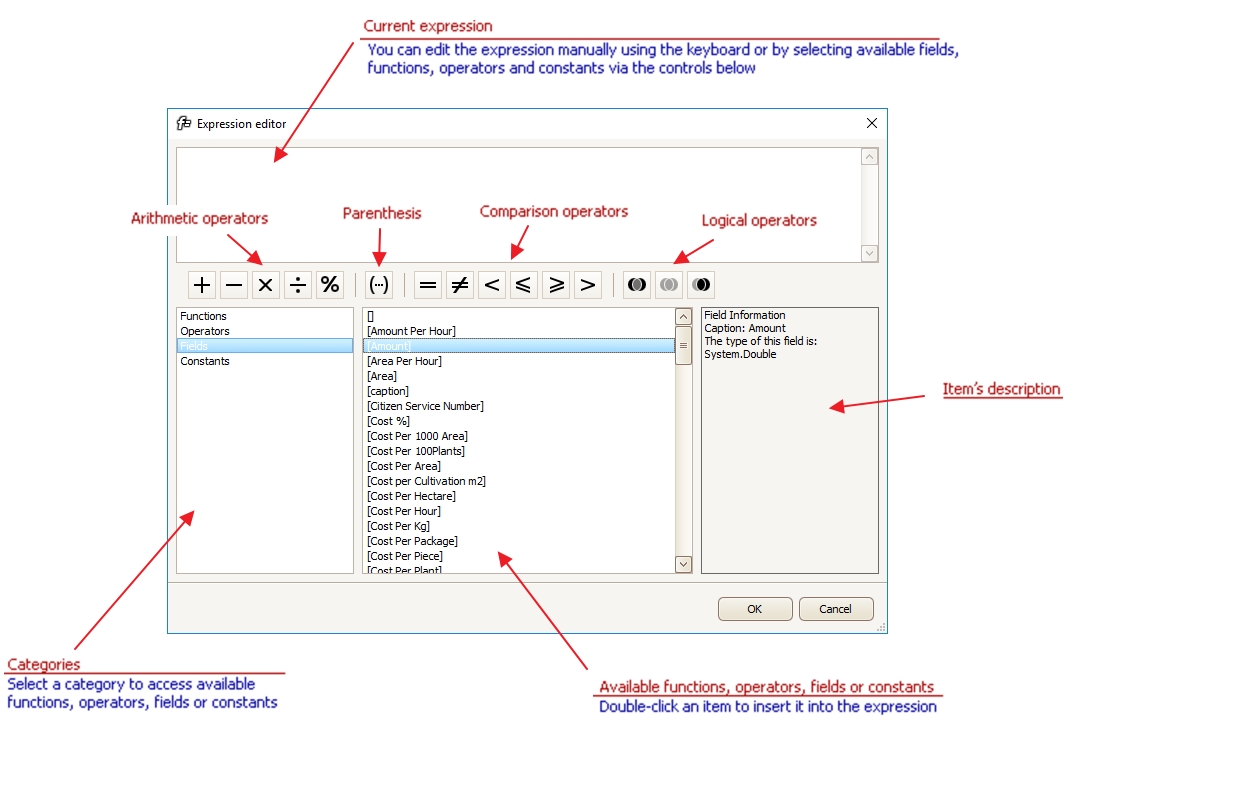Insert the greater-than operator
This screenshot has width=1233, height=809.
point(588,285)
